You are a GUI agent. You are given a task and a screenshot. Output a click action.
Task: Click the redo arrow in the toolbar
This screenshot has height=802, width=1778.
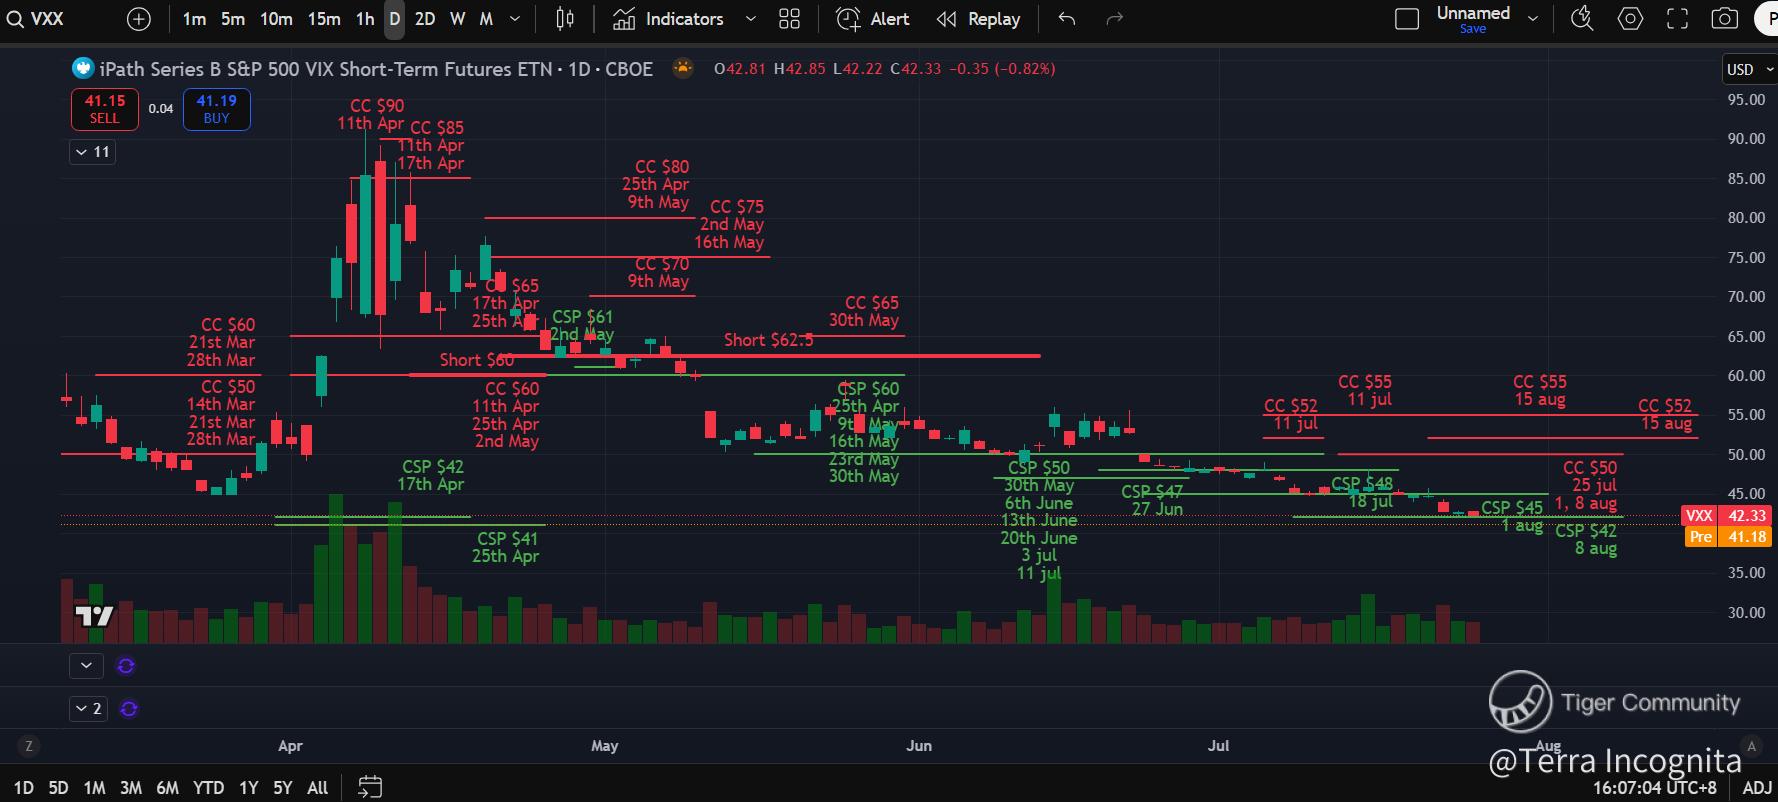(1115, 19)
